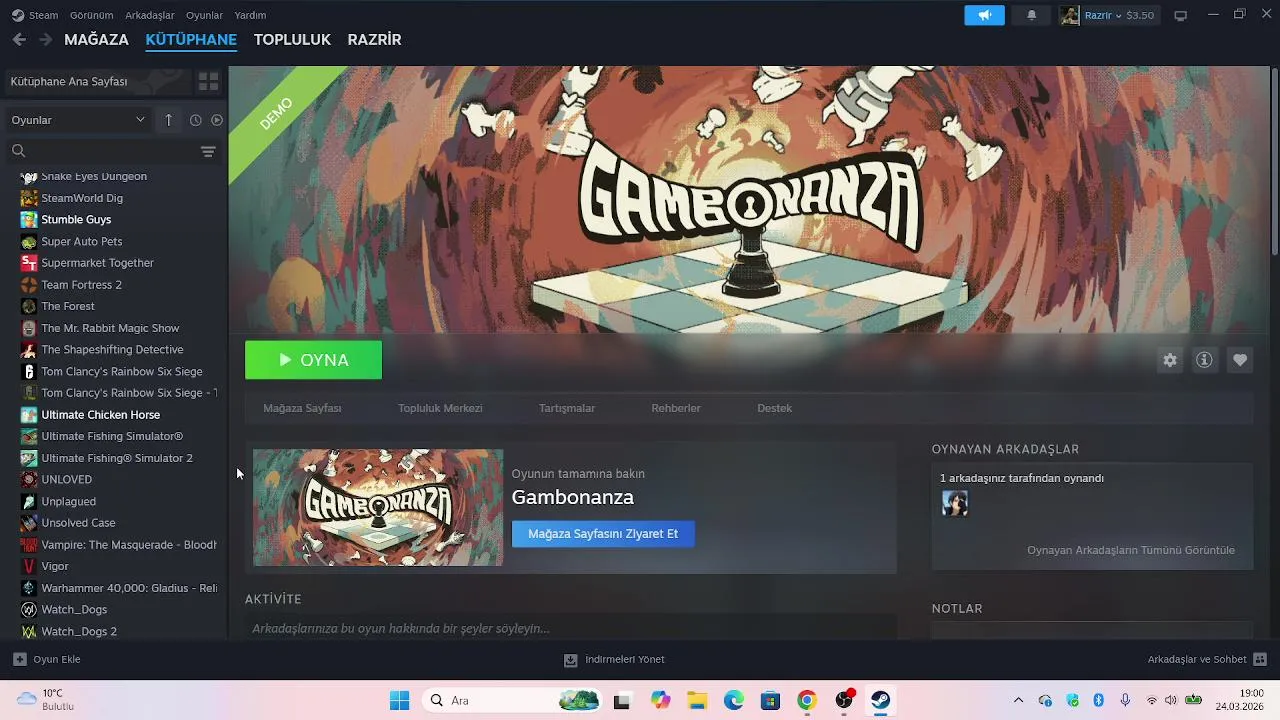Screen dimensions: 1280x720
Task: Open the Oyunlar filter dropdown
Action: (78, 120)
